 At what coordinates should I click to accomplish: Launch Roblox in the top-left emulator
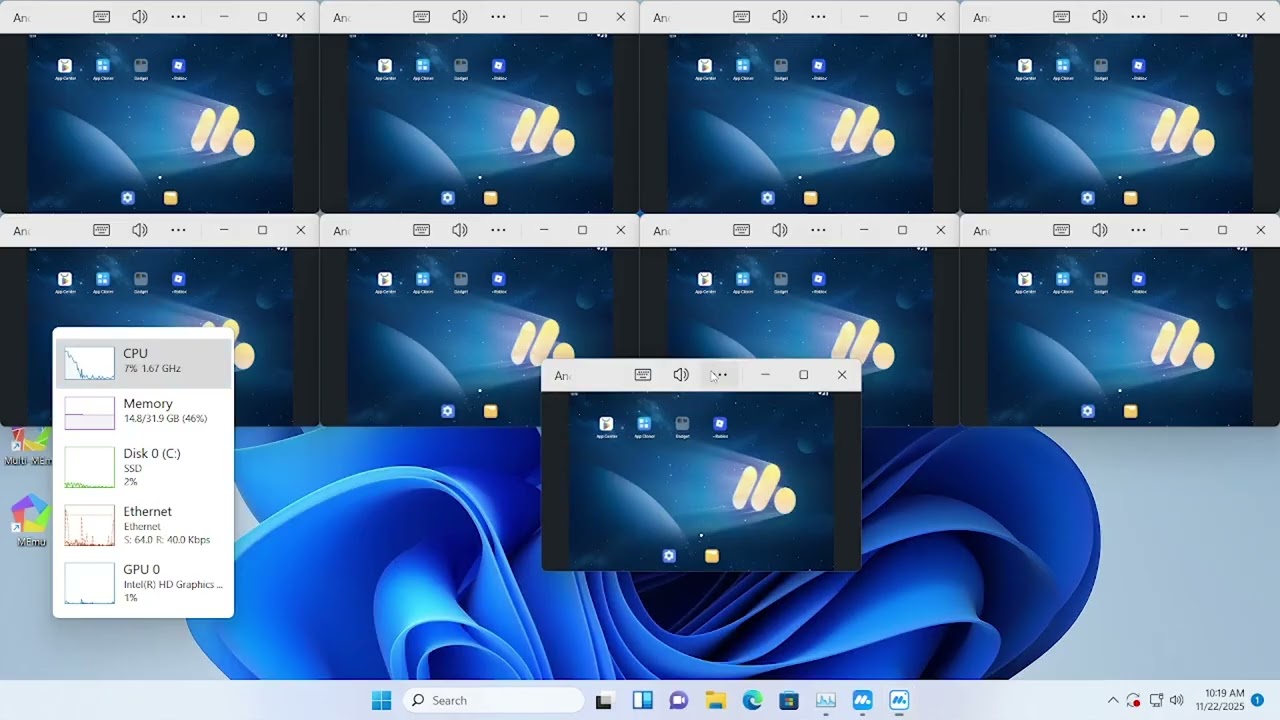pyautogui.click(x=178, y=69)
